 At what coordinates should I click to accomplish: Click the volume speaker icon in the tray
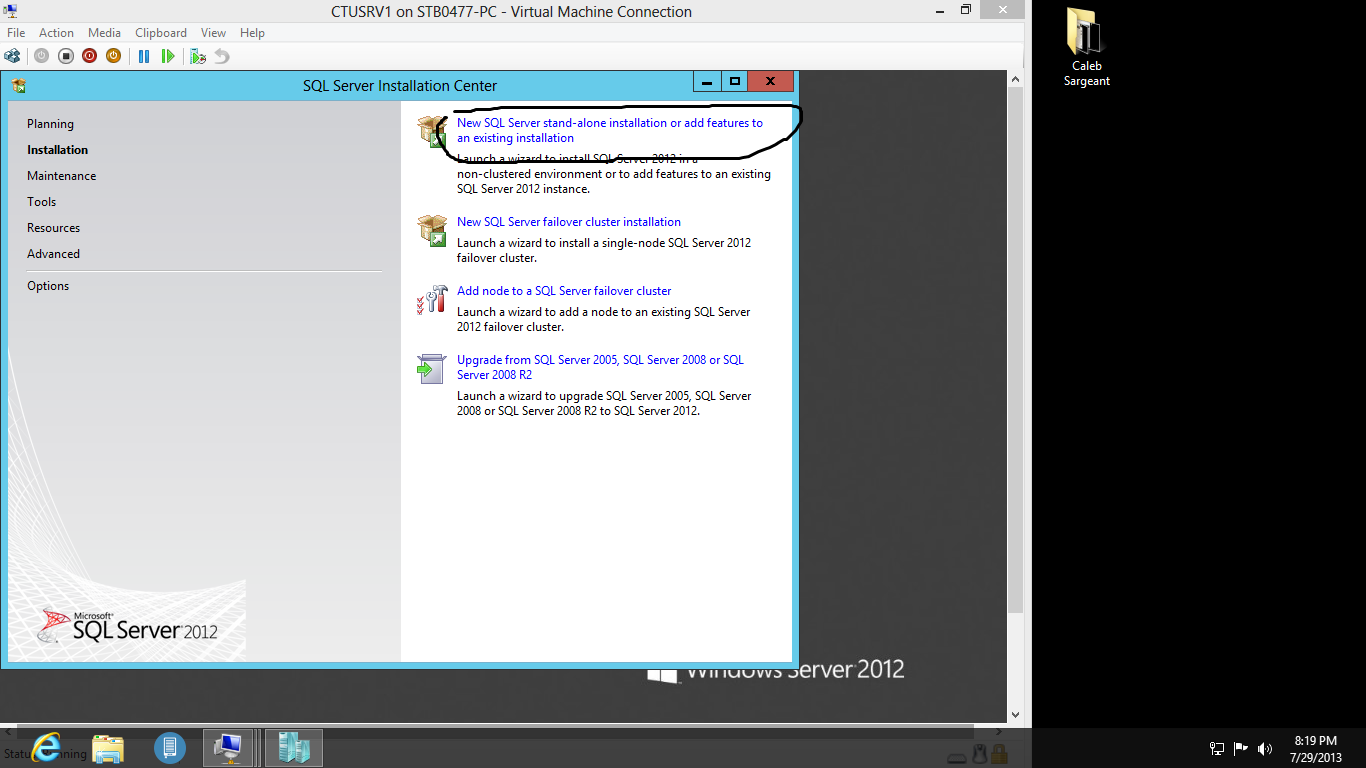click(1265, 748)
